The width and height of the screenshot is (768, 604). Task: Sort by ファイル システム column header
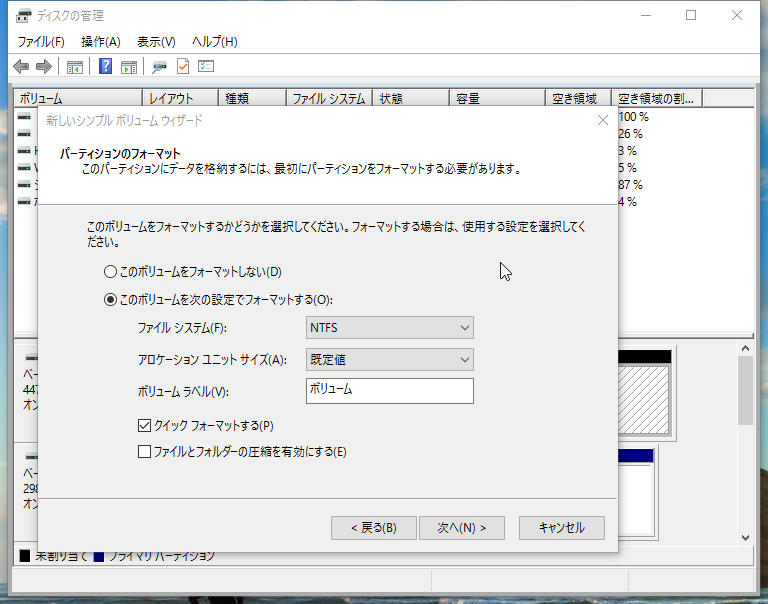point(329,98)
